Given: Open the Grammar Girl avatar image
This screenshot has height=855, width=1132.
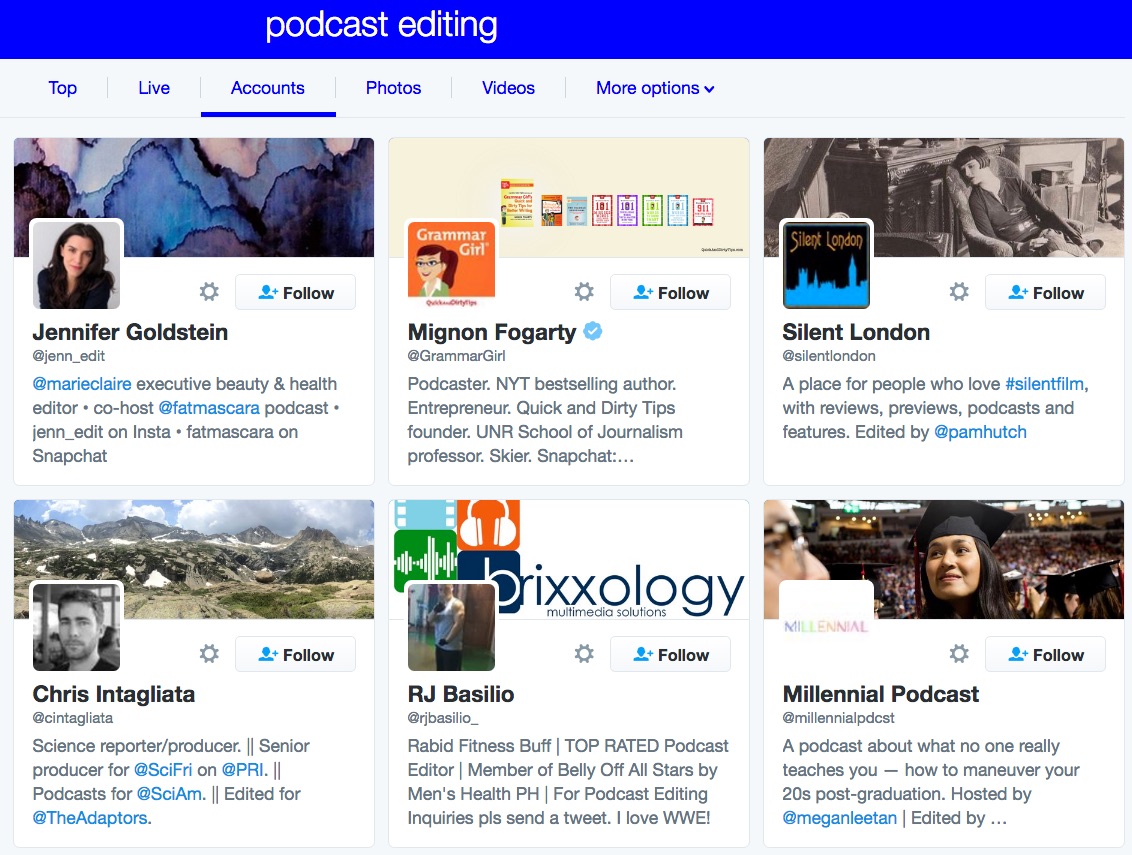Looking at the screenshot, I should click(x=451, y=265).
